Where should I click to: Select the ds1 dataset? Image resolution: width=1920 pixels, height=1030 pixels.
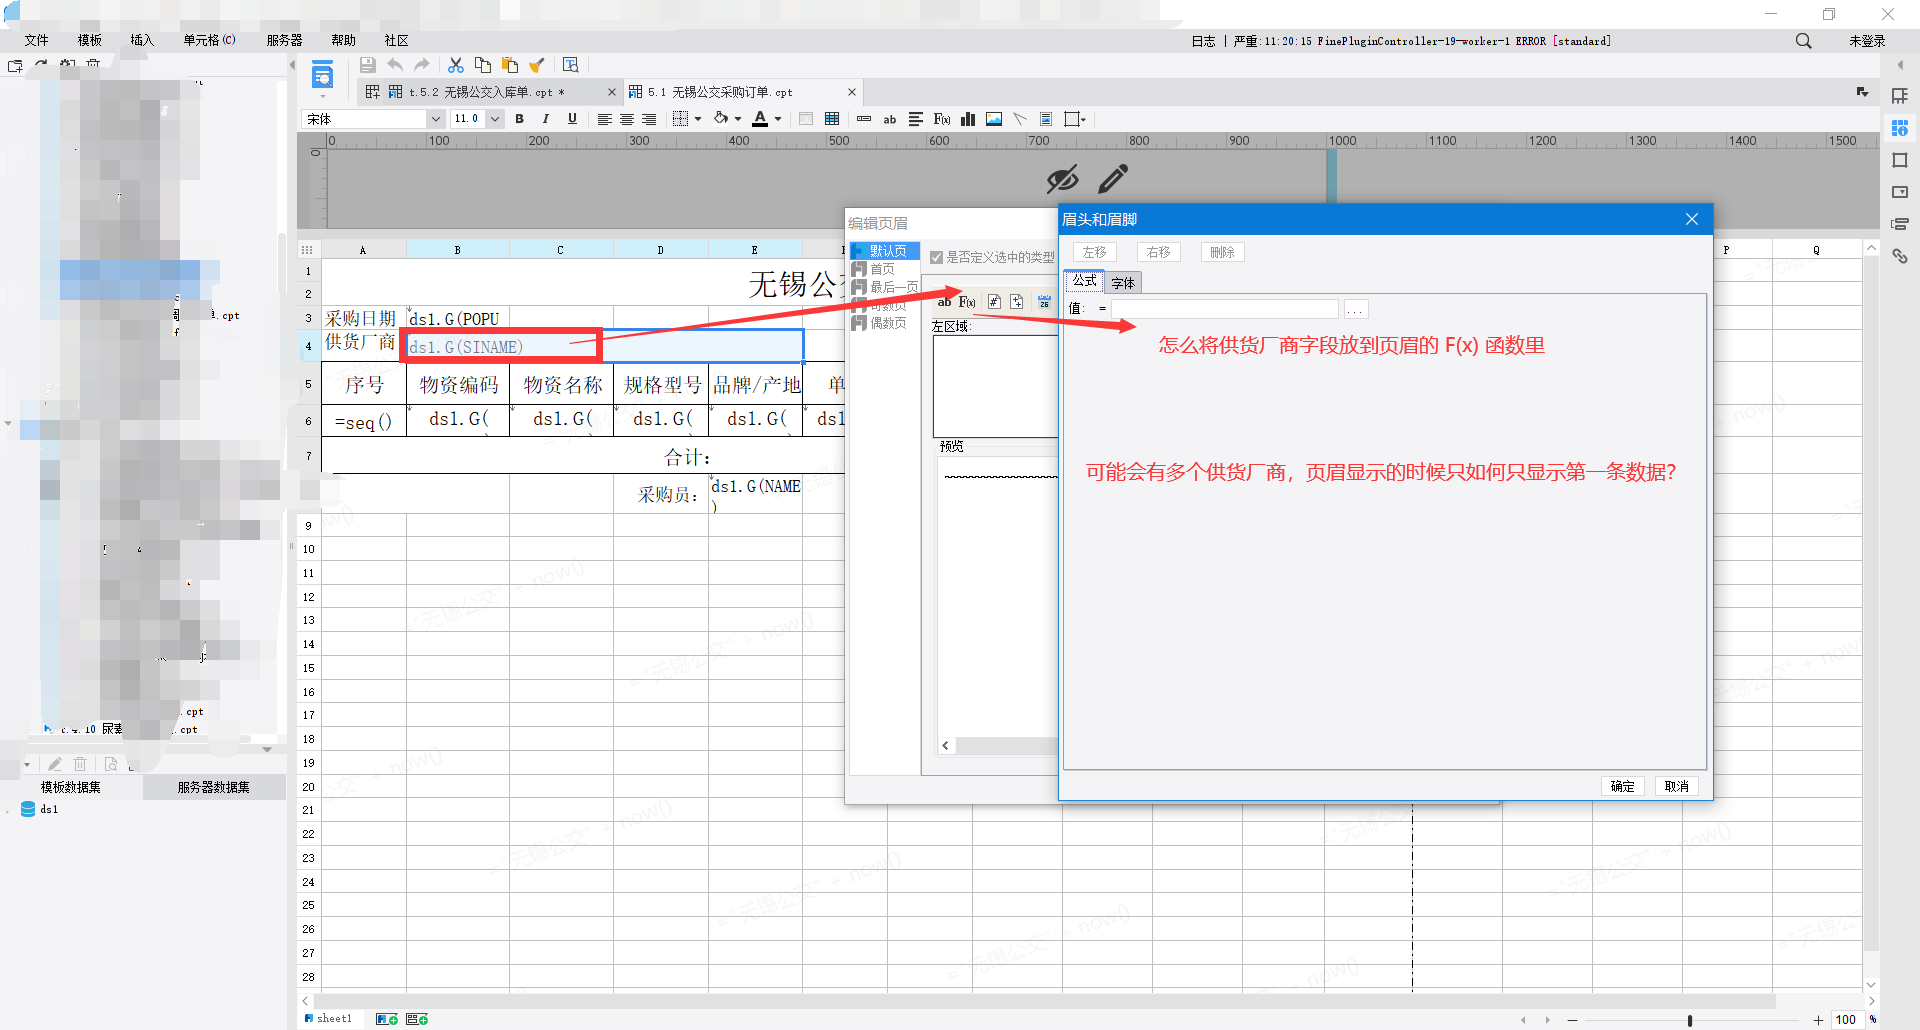click(x=40, y=810)
